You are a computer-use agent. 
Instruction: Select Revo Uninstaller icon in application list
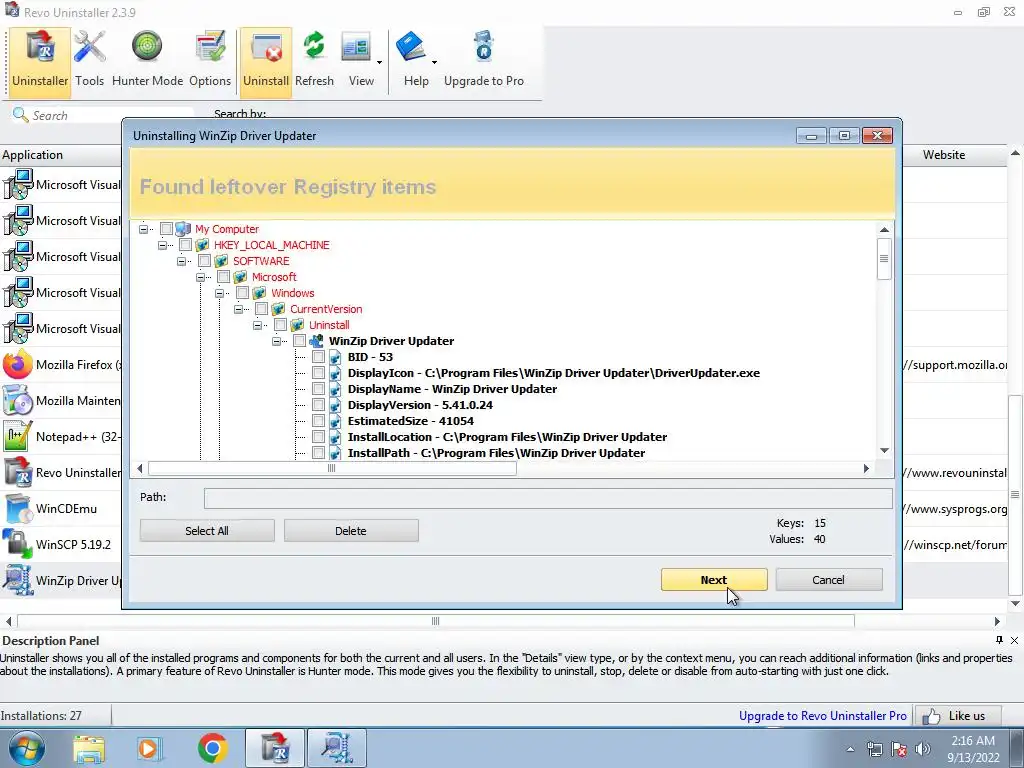click(x=18, y=472)
